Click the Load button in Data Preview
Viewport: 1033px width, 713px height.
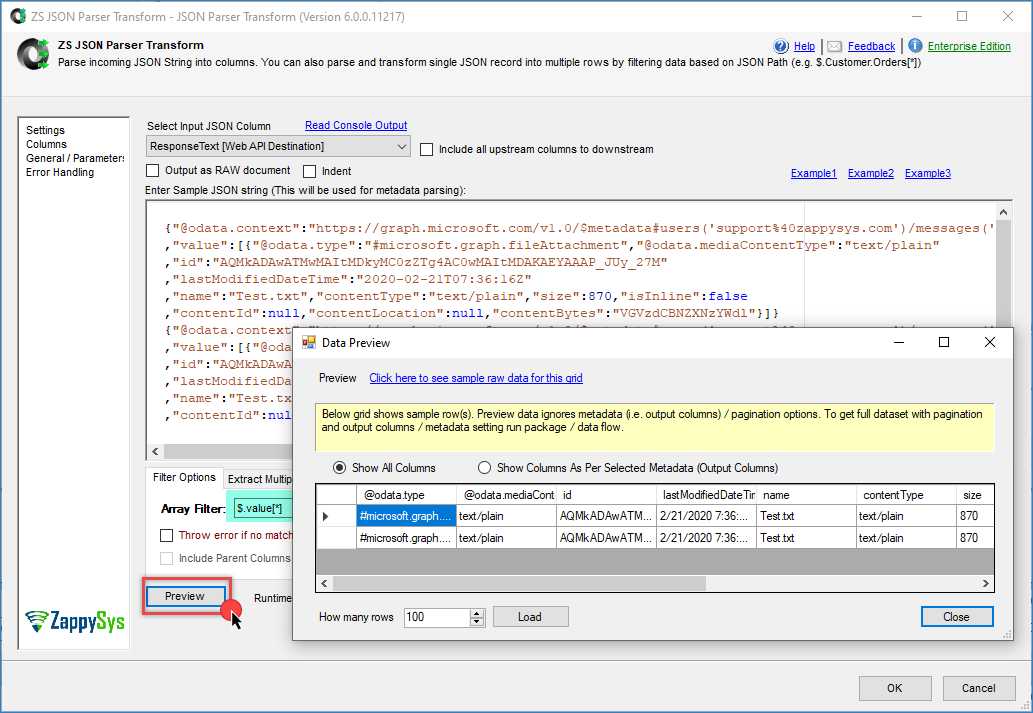[x=530, y=617]
